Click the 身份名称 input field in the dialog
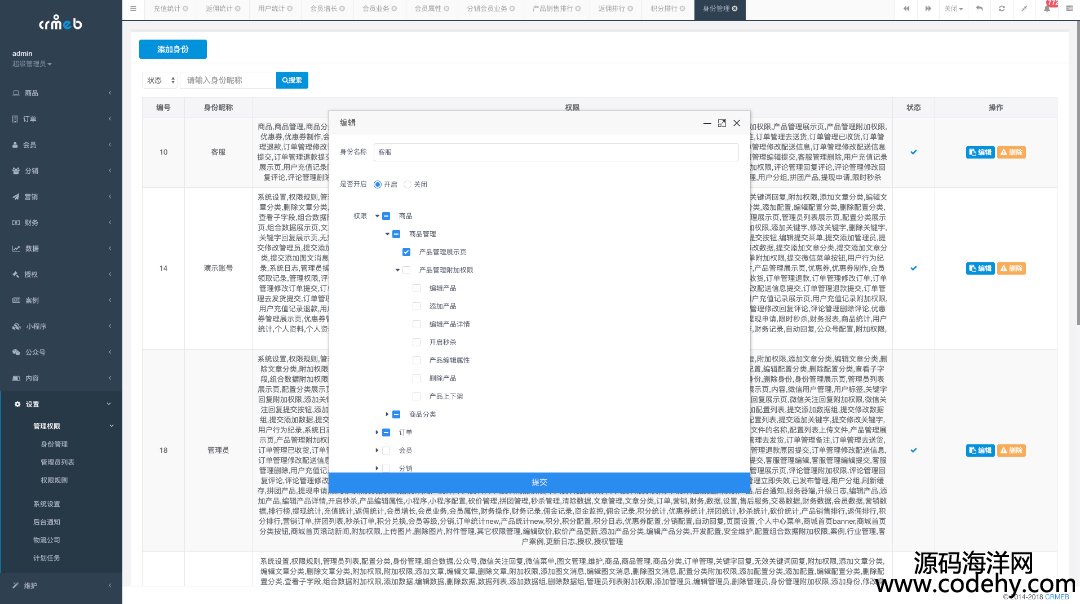This screenshot has height=604, width=1080. click(x=555, y=152)
